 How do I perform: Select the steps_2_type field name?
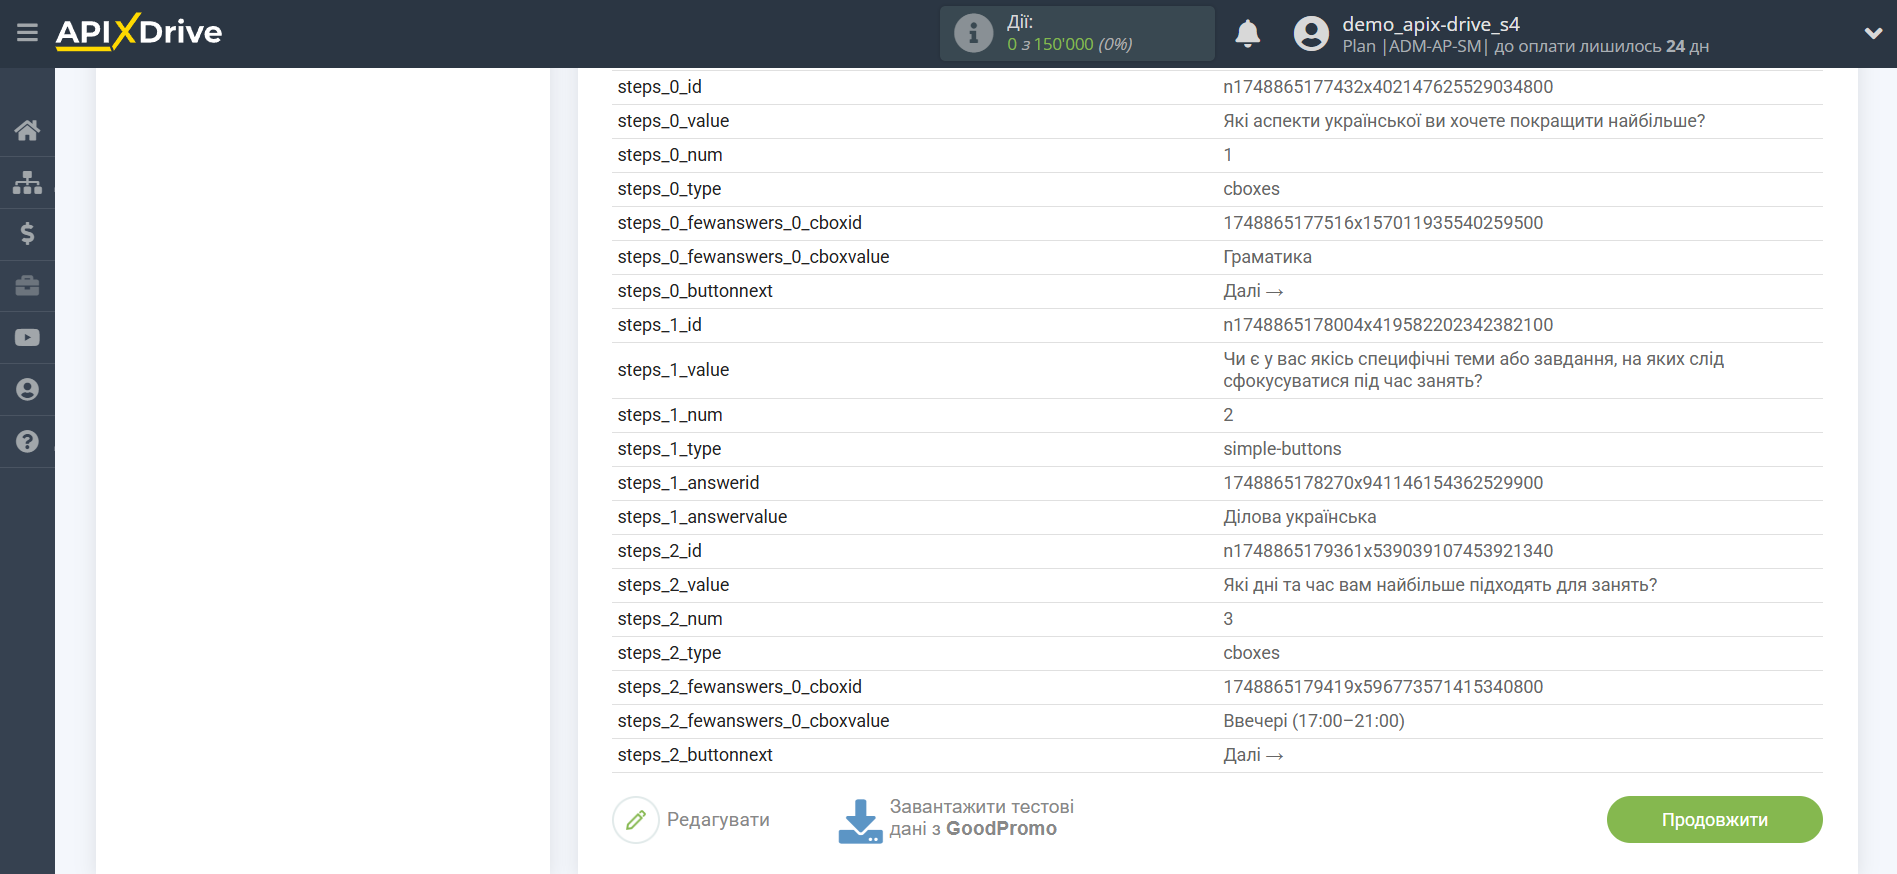pyautogui.click(x=669, y=653)
